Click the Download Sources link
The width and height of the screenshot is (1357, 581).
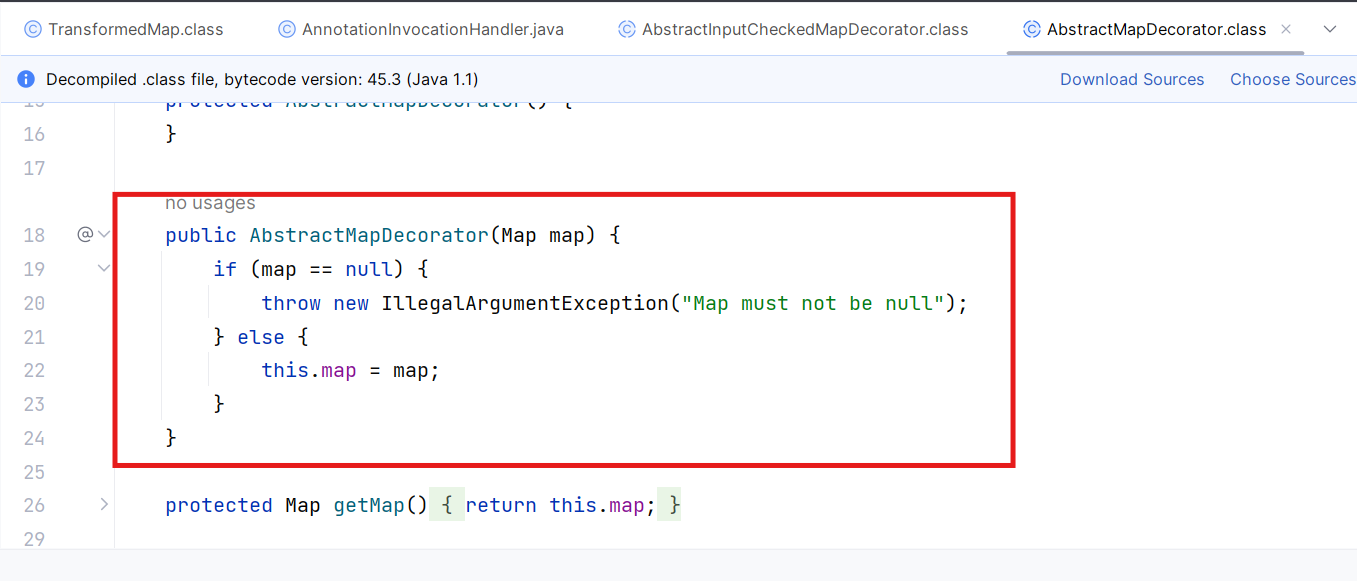[x=1132, y=79]
